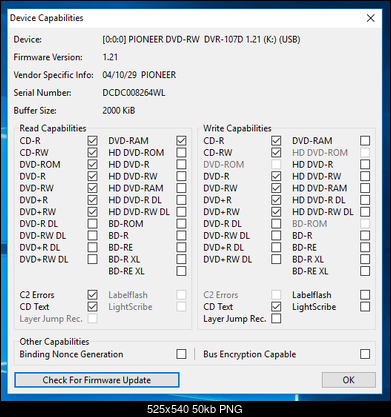The width and height of the screenshot is (391, 417).
Task: Click the OK button
Action: coord(349,380)
